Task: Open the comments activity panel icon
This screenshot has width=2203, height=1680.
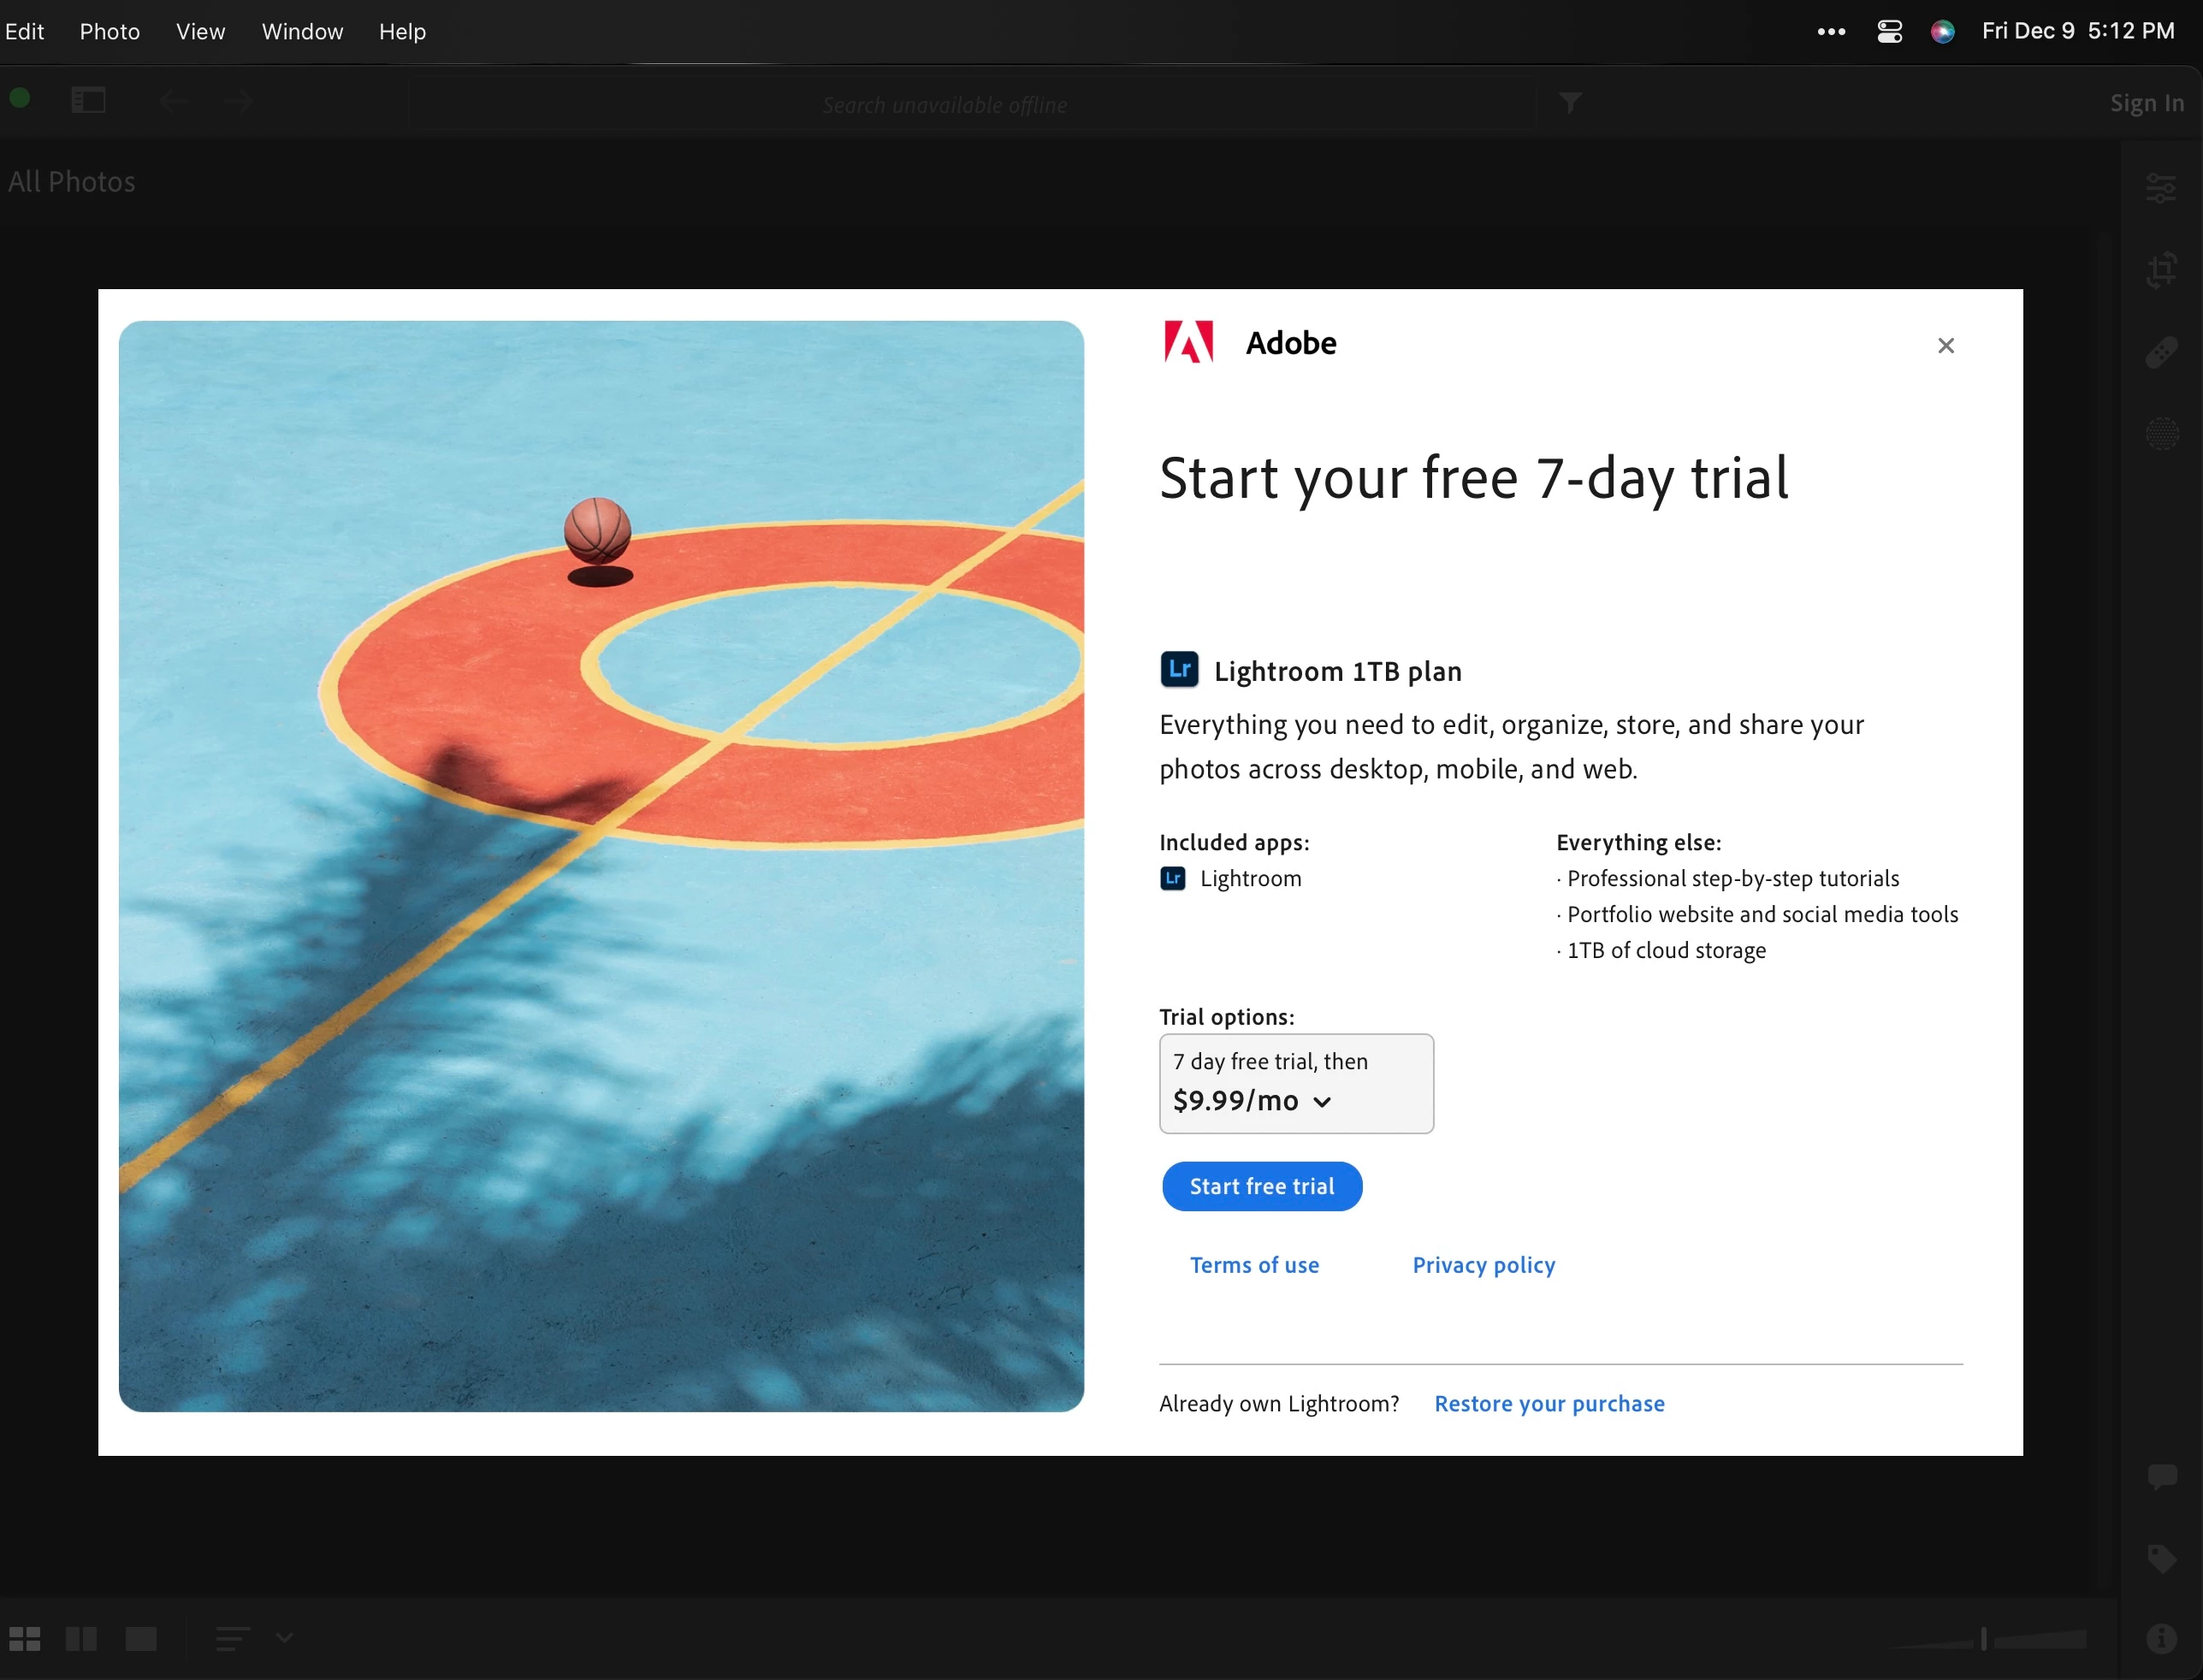Action: coord(2161,1476)
